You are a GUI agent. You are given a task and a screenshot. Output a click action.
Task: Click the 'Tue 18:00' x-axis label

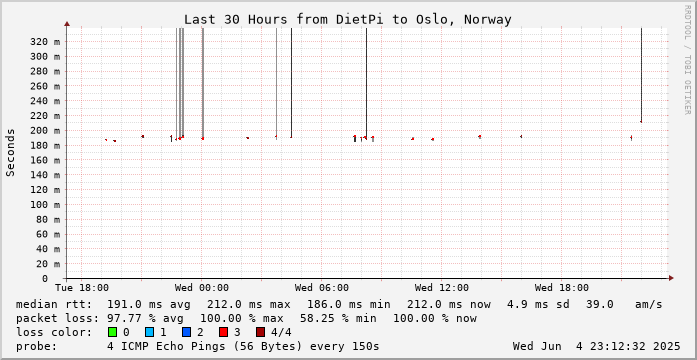pyautogui.click(x=81, y=288)
